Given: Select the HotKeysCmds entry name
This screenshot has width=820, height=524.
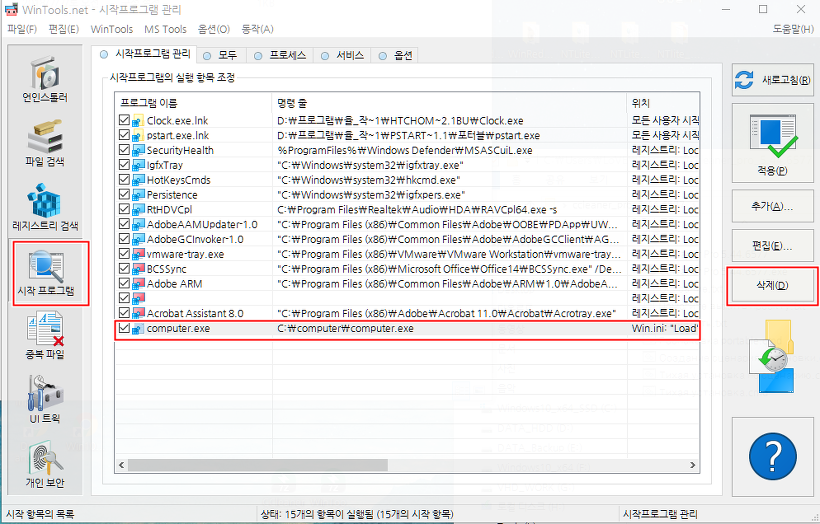Looking at the screenshot, I should (x=178, y=180).
